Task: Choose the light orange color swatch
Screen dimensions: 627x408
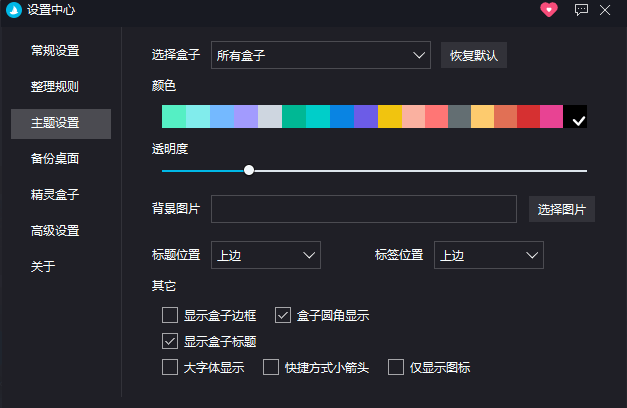Action: click(x=483, y=116)
